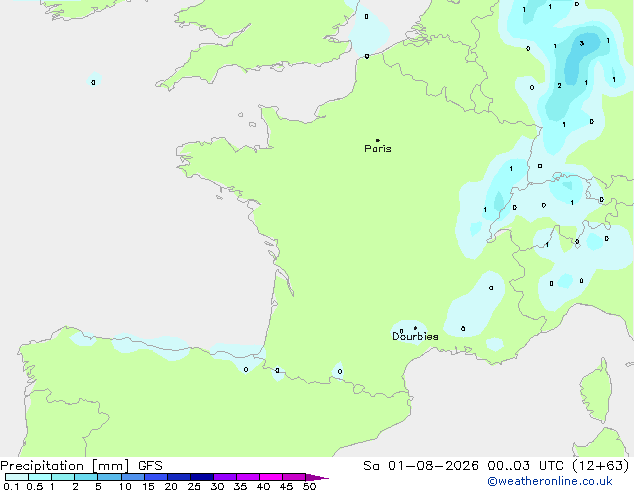Pick the 40–45 mm magenta legend swatch
Viewport: 634px width, 490px height.
[x=271, y=477]
